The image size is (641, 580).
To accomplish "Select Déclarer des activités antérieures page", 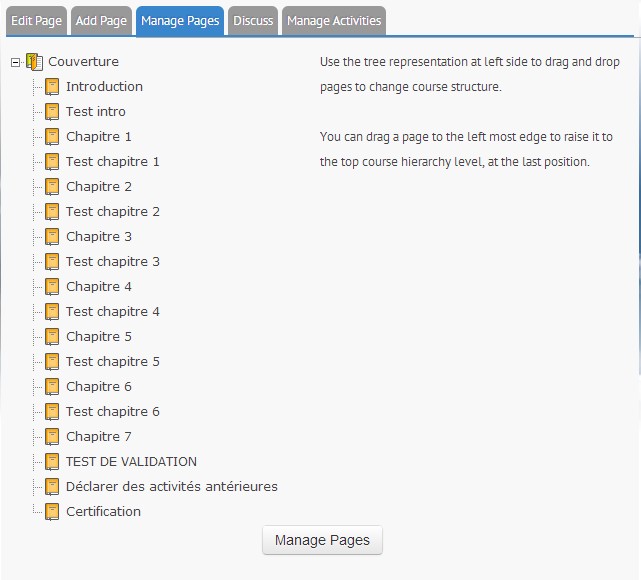I will (x=172, y=487).
